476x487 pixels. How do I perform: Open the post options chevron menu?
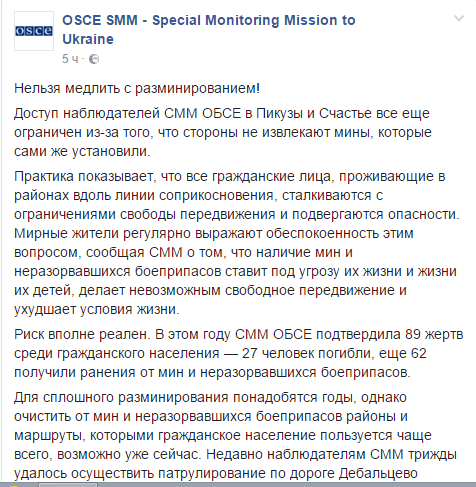click(x=459, y=18)
